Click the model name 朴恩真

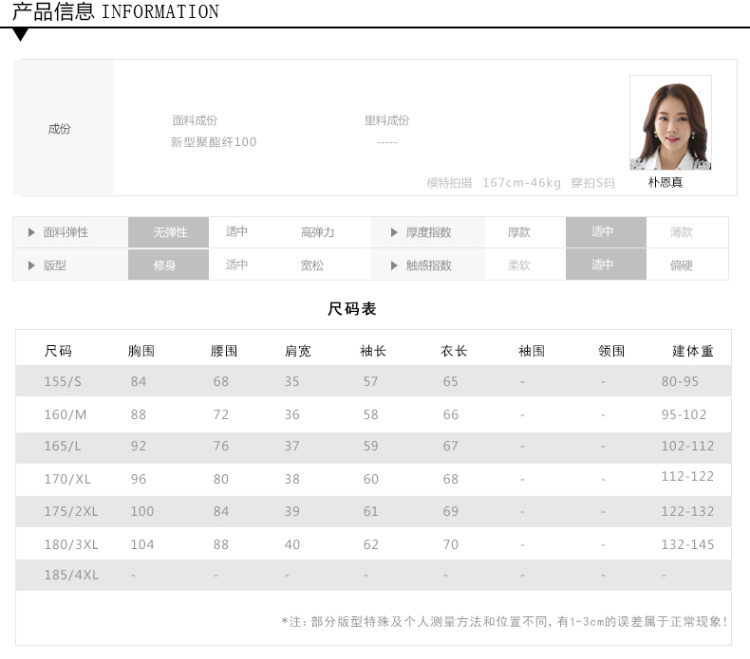(665, 183)
